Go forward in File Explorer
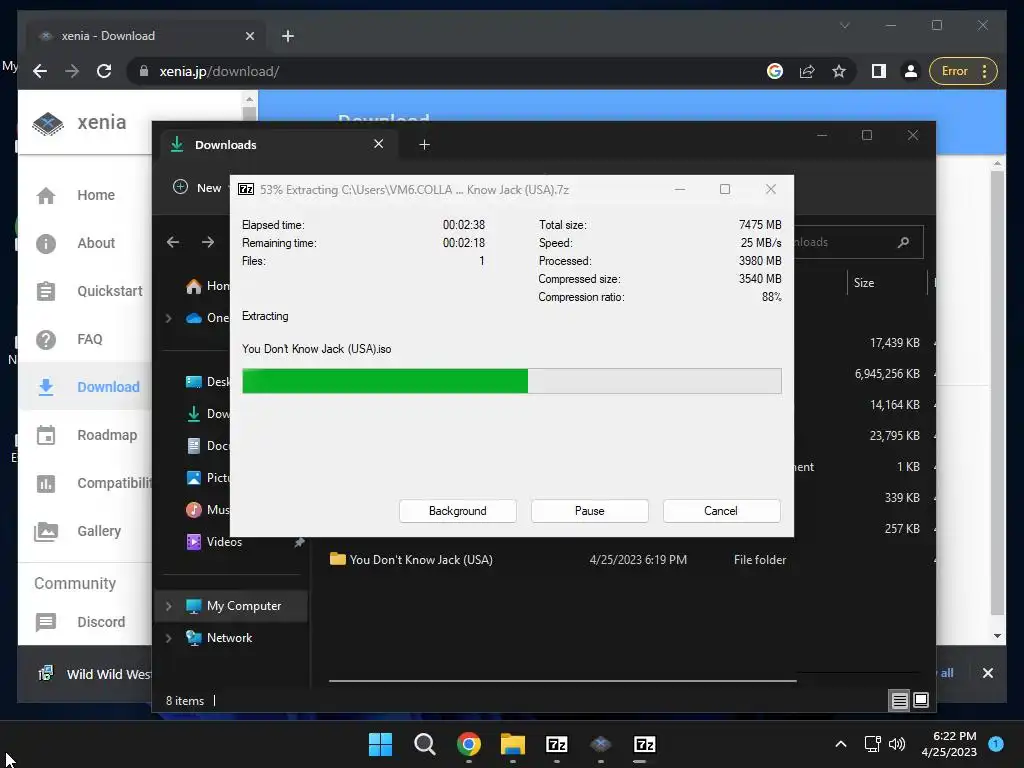Screen dimensions: 1024x768 pyautogui.click(x=208, y=242)
